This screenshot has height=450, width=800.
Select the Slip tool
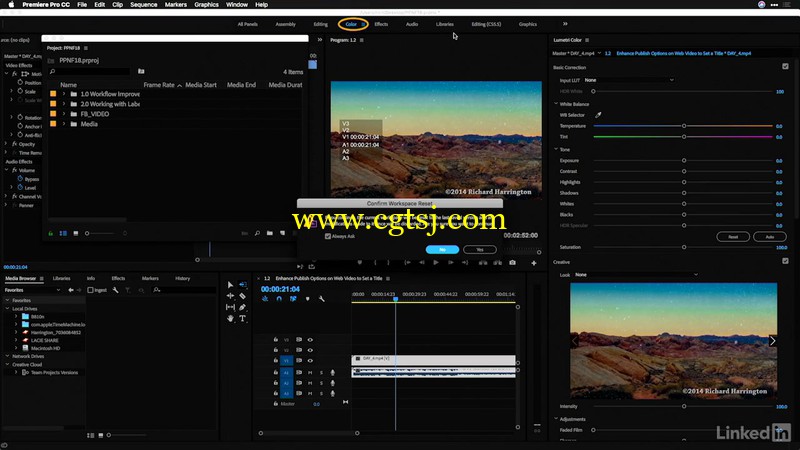pyautogui.click(x=230, y=307)
